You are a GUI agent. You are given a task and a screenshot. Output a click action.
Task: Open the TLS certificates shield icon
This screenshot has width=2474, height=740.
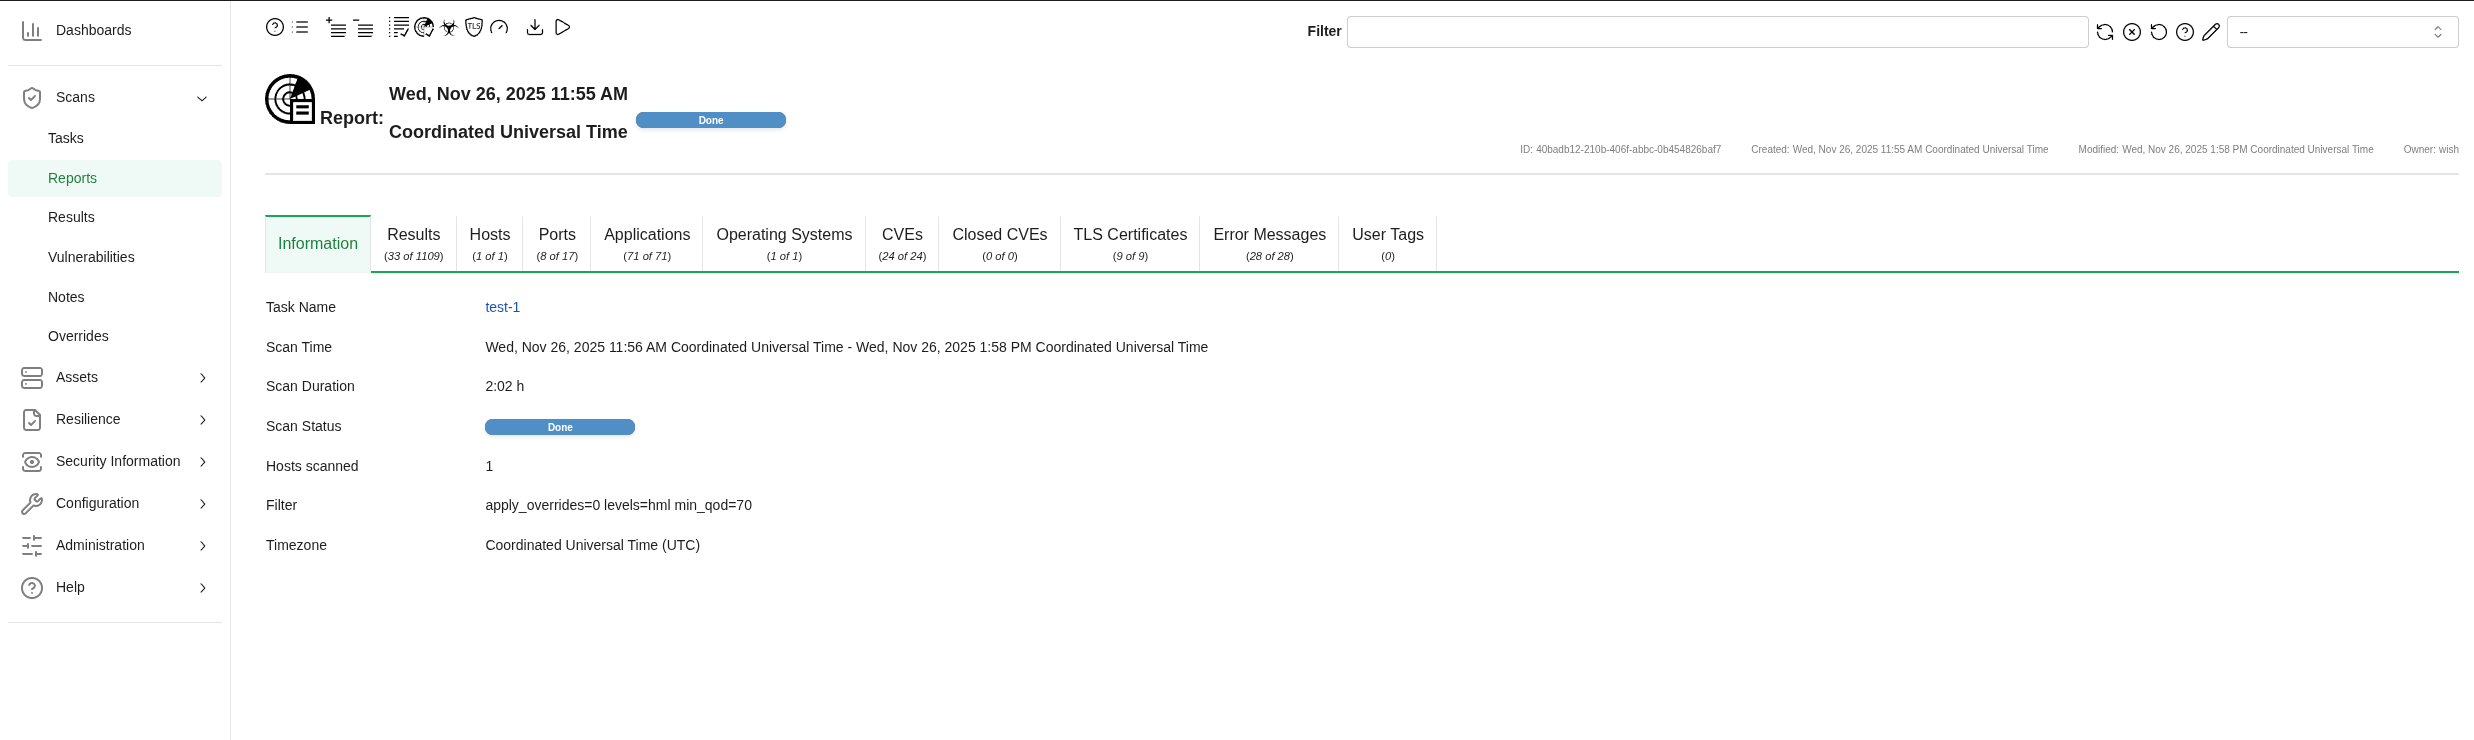[x=474, y=28]
